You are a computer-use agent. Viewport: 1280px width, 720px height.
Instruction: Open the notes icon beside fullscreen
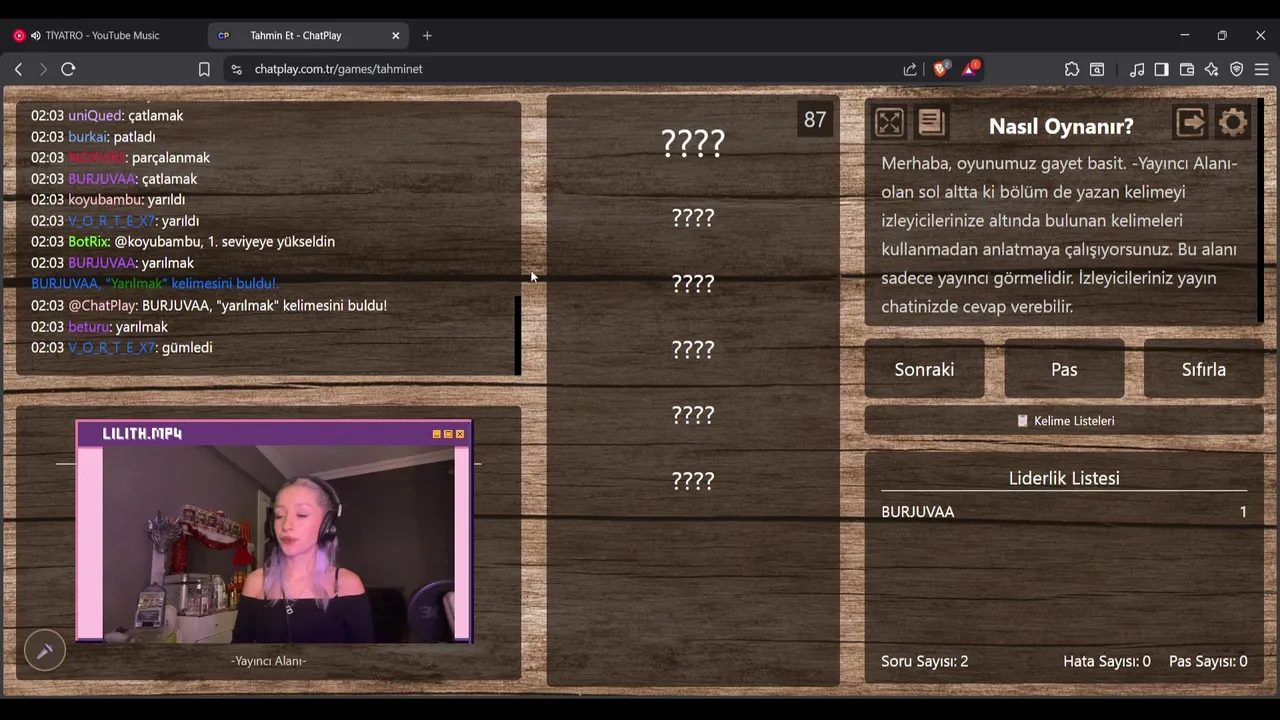931,122
